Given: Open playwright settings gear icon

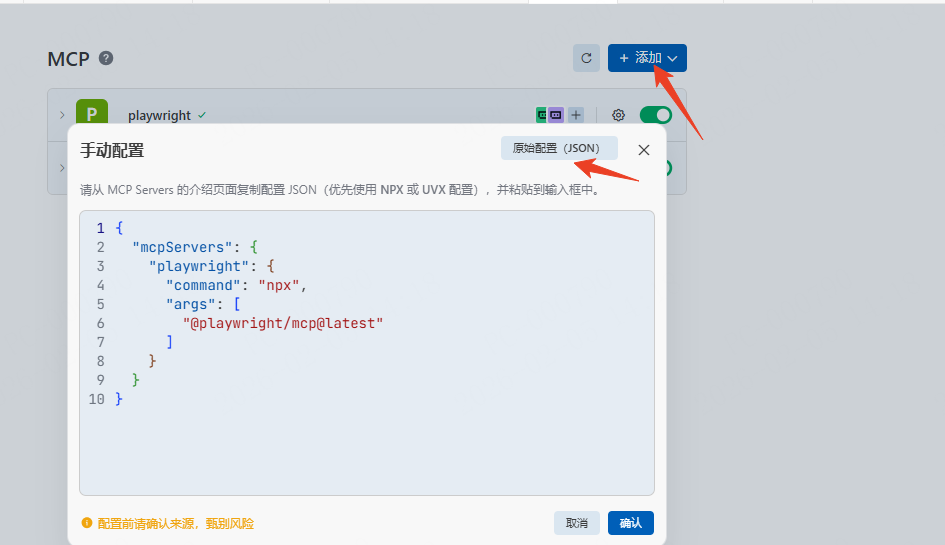Looking at the screenshot, I should [x=618, y=115].
